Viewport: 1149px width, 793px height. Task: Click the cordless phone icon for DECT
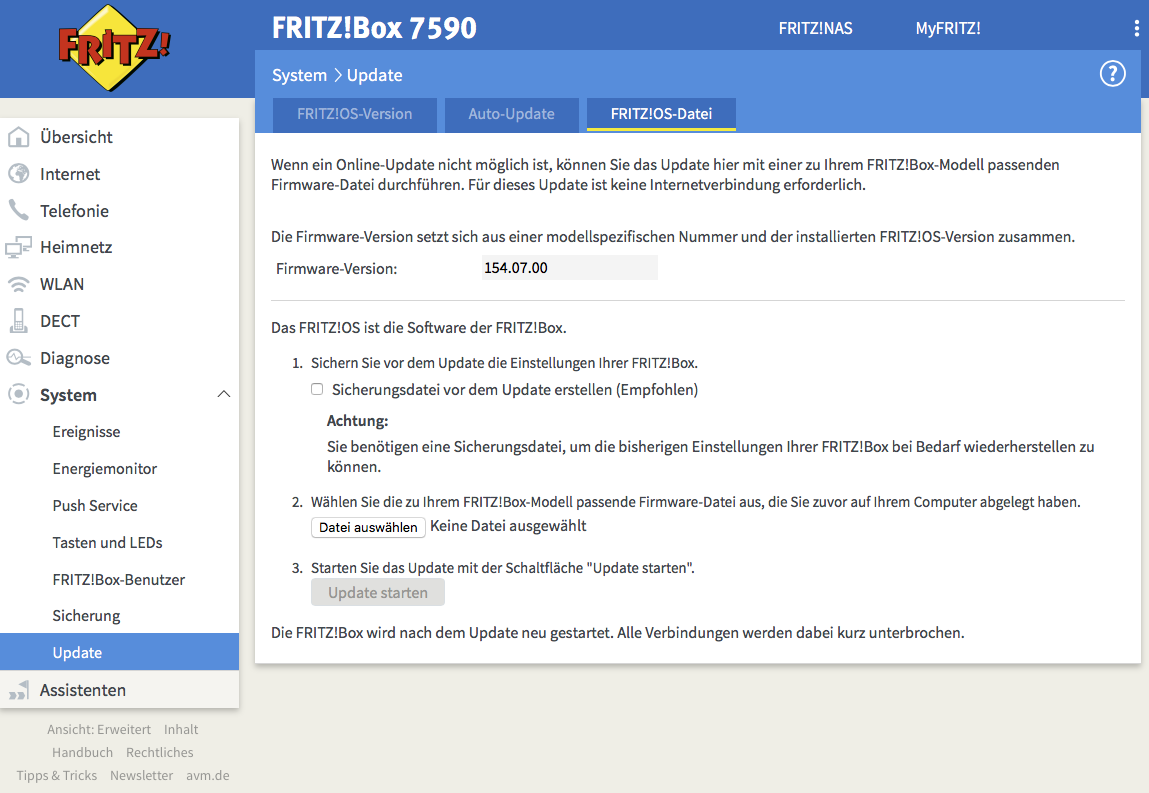pyautogui.click(x=18, y=321)
